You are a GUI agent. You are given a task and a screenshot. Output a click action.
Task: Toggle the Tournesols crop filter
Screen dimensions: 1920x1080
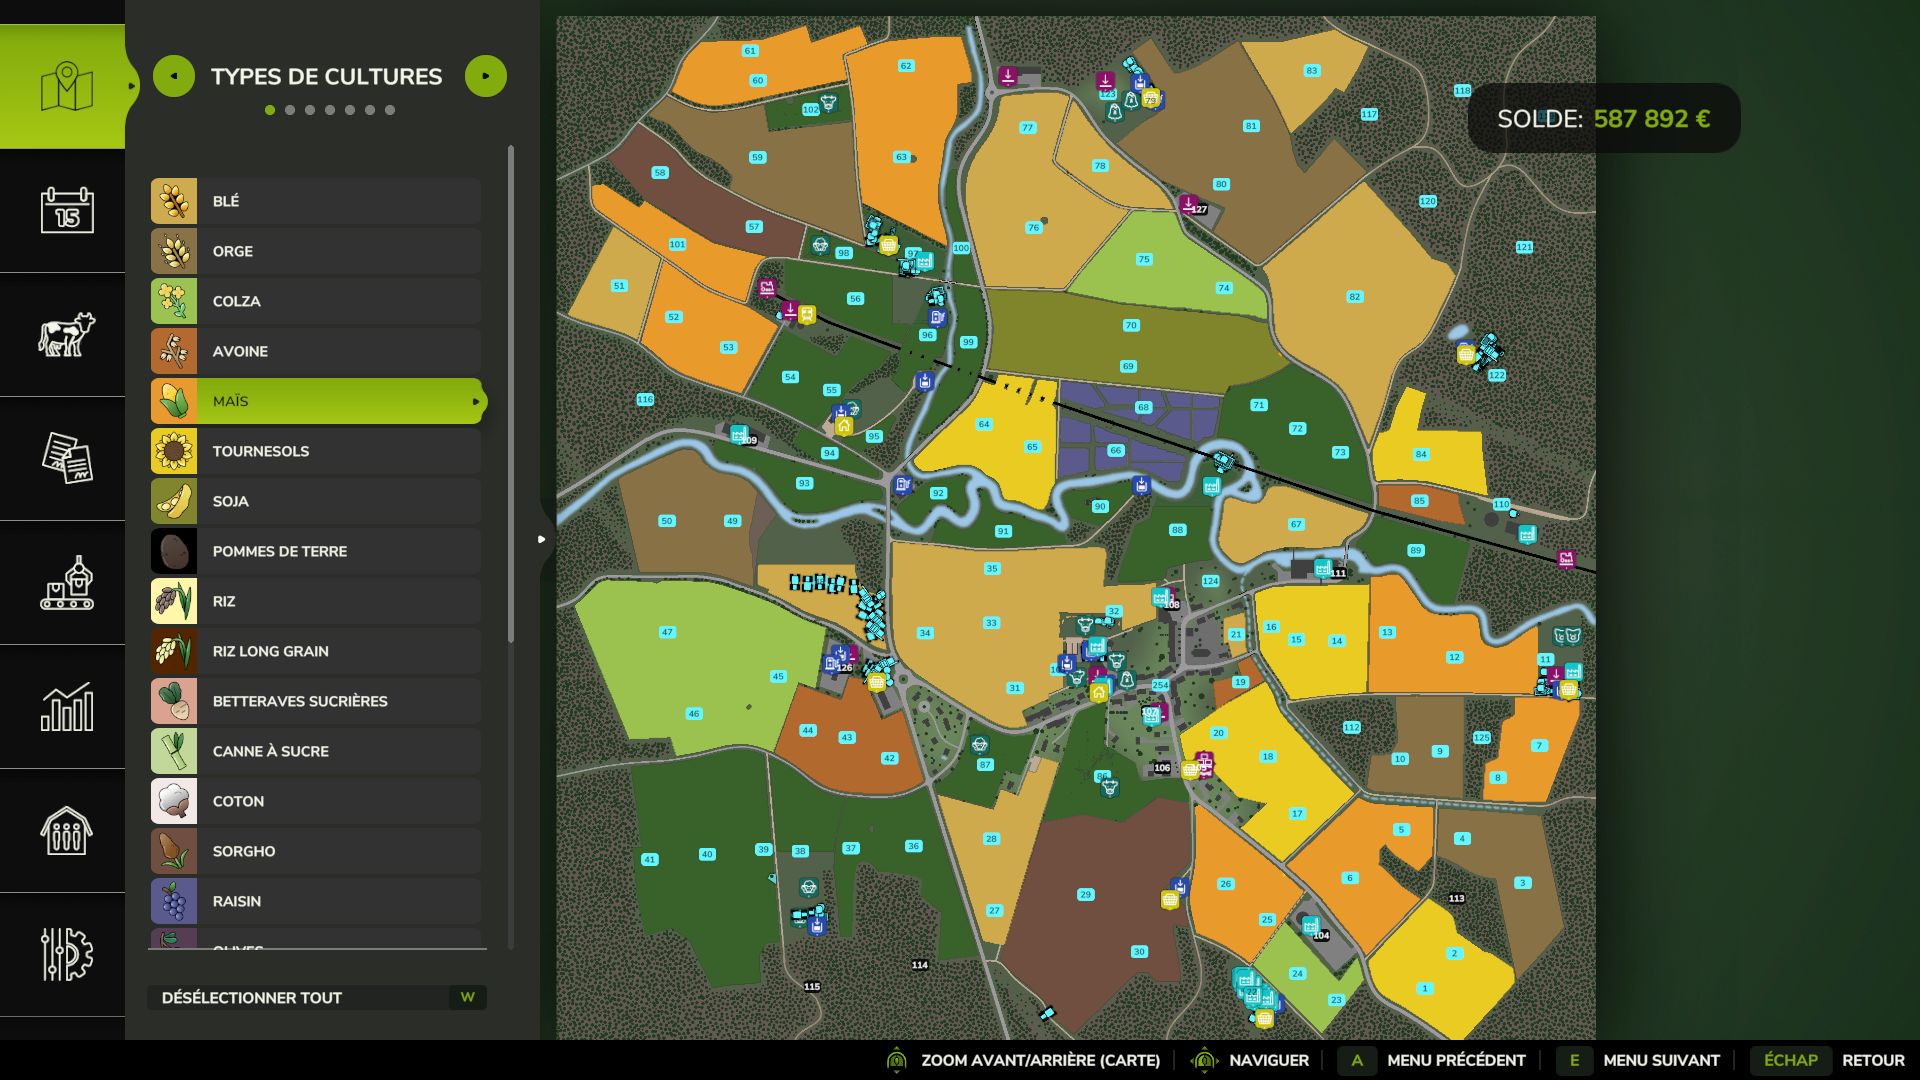pyautogui.click(x=316, y=451)
